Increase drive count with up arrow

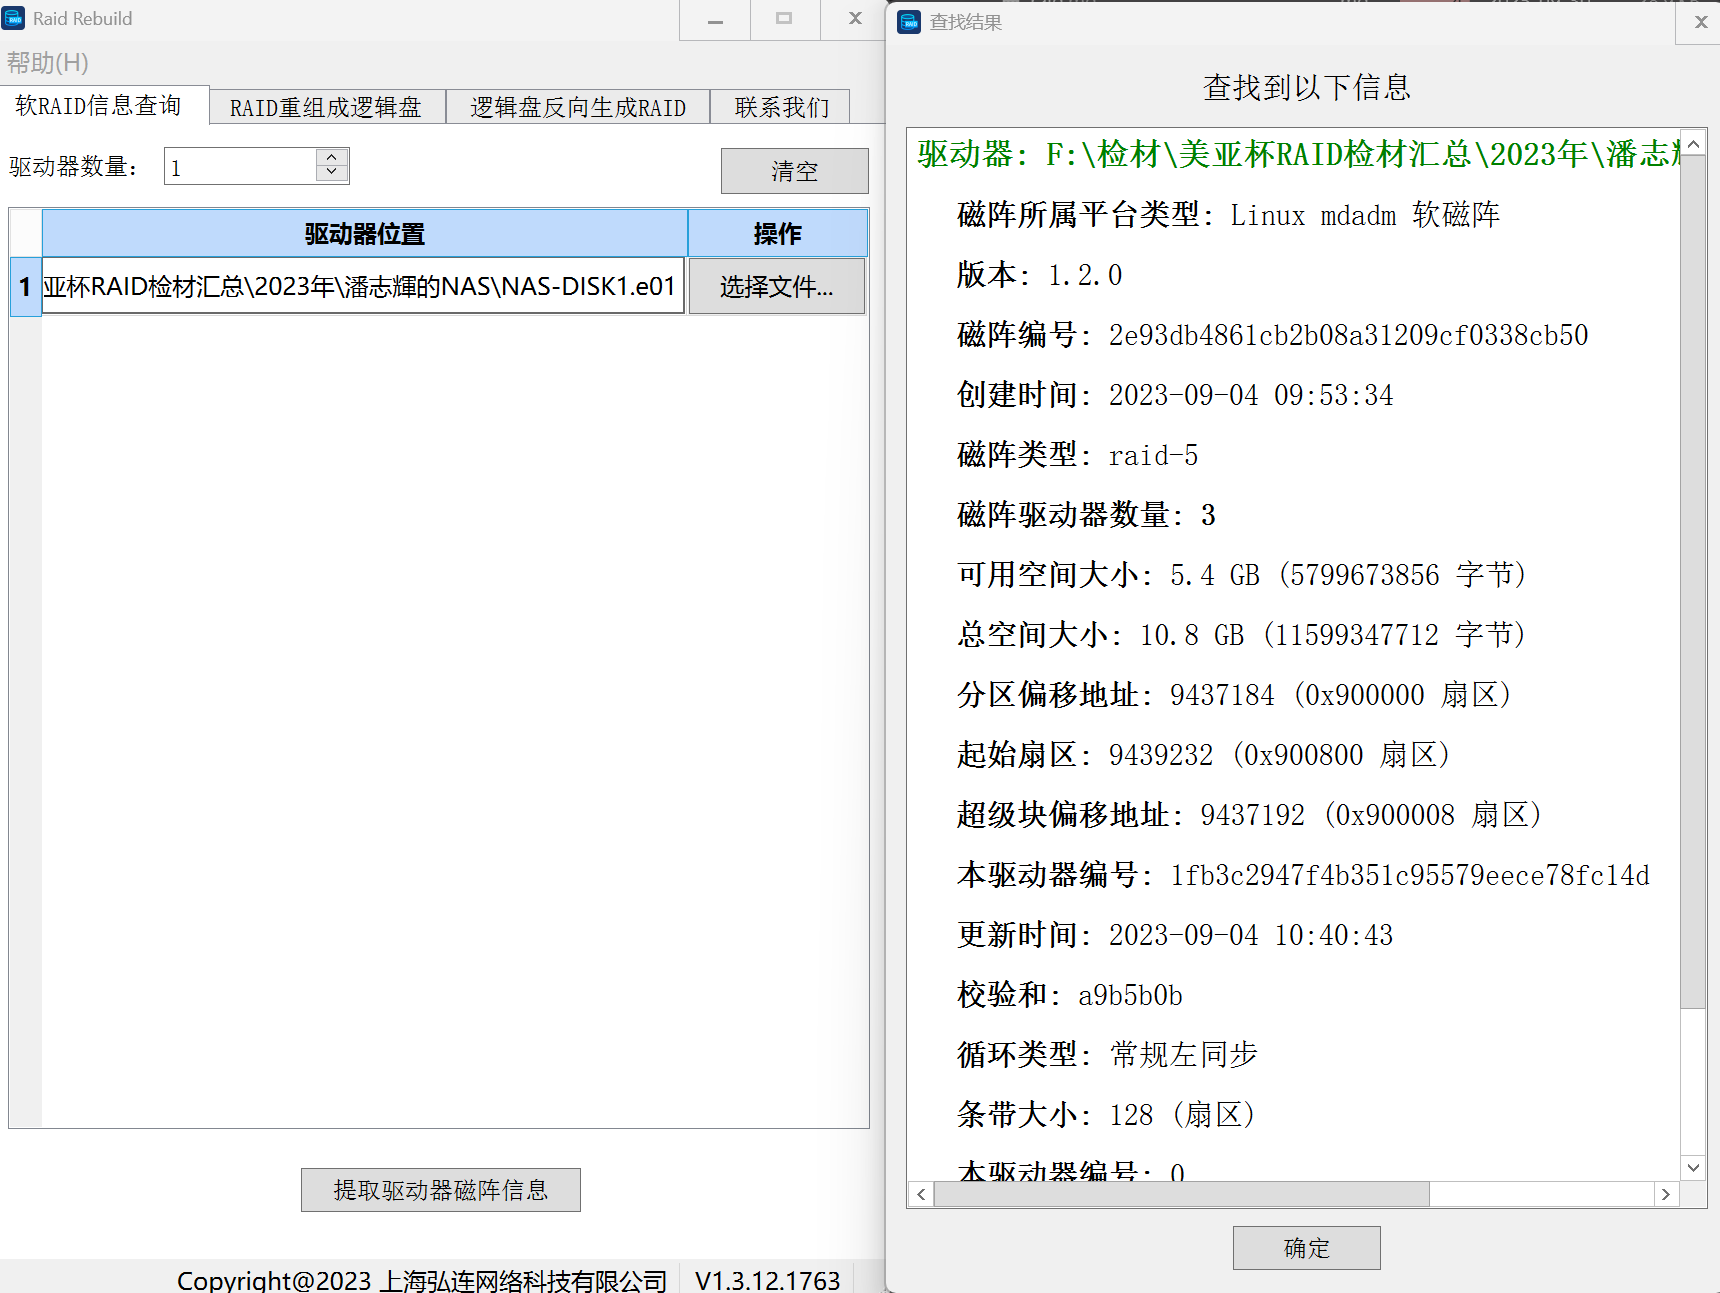tap(332, 157)
